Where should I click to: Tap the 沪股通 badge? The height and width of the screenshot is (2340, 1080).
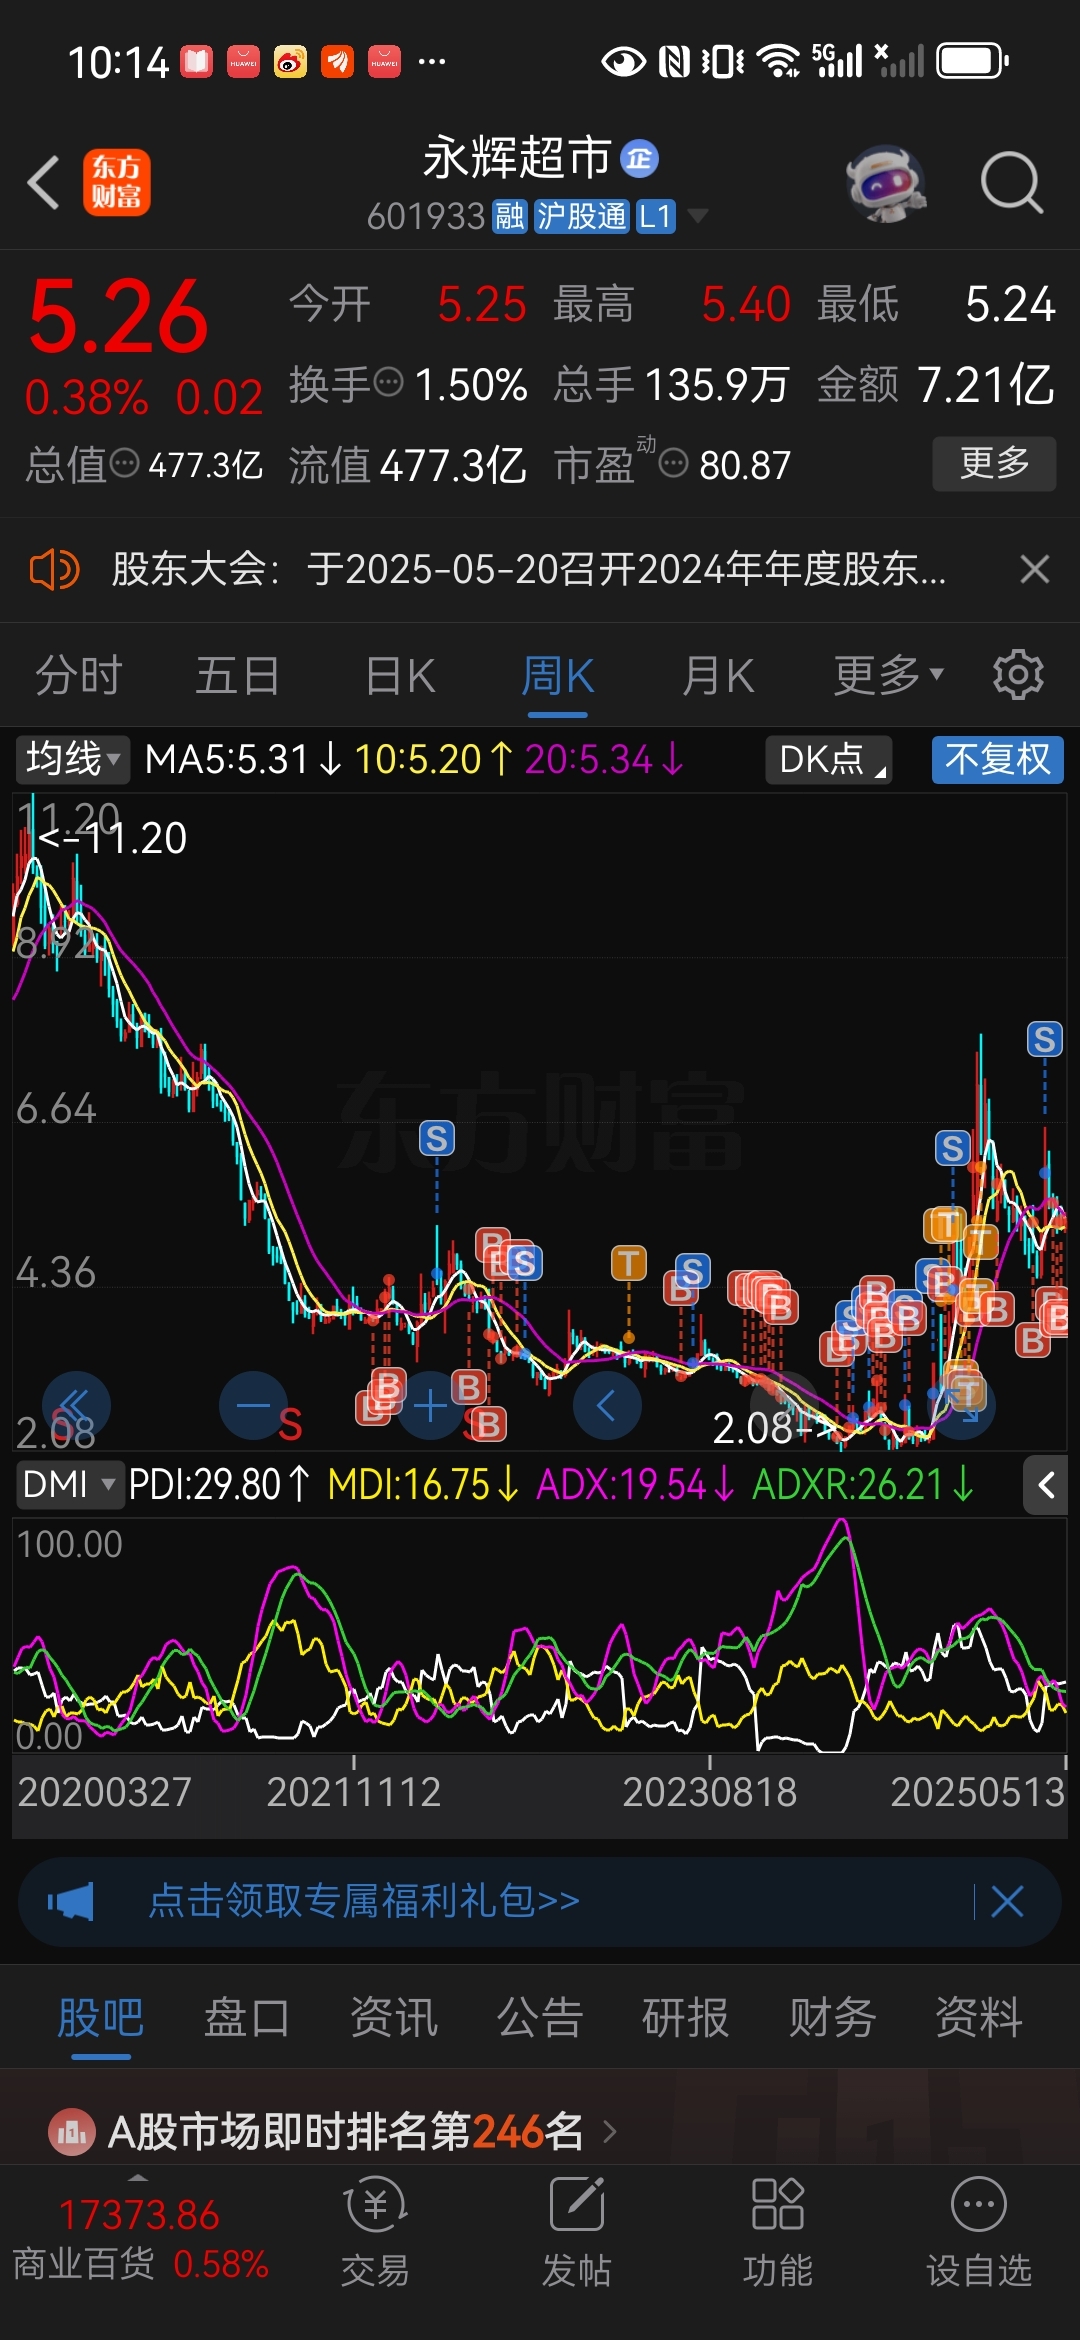(x=581, y=216)
